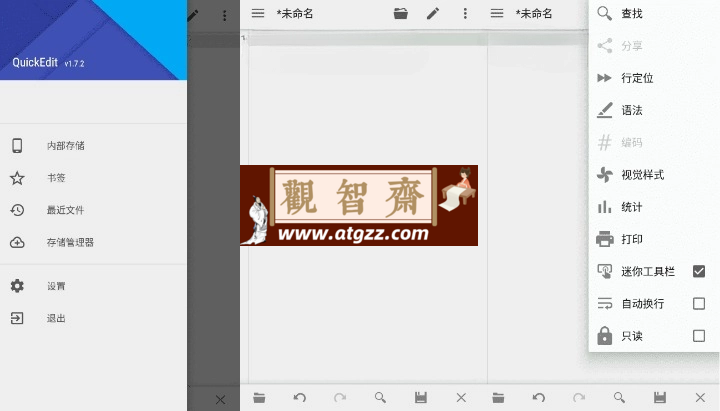Open the hamburger menu in the middle editor screen
This screenshot has width=720, height=411.
point(258,13)
